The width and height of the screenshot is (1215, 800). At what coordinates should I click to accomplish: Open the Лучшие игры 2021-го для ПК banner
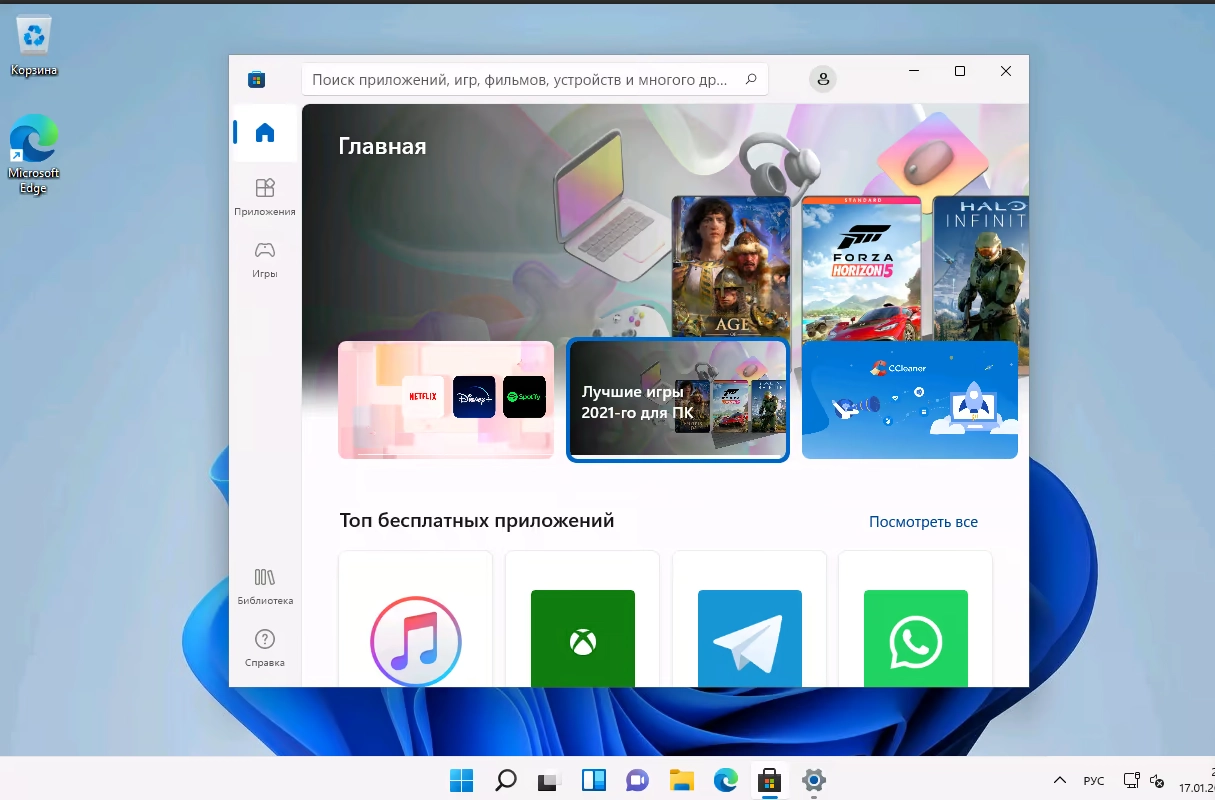[x=678, y=400]
